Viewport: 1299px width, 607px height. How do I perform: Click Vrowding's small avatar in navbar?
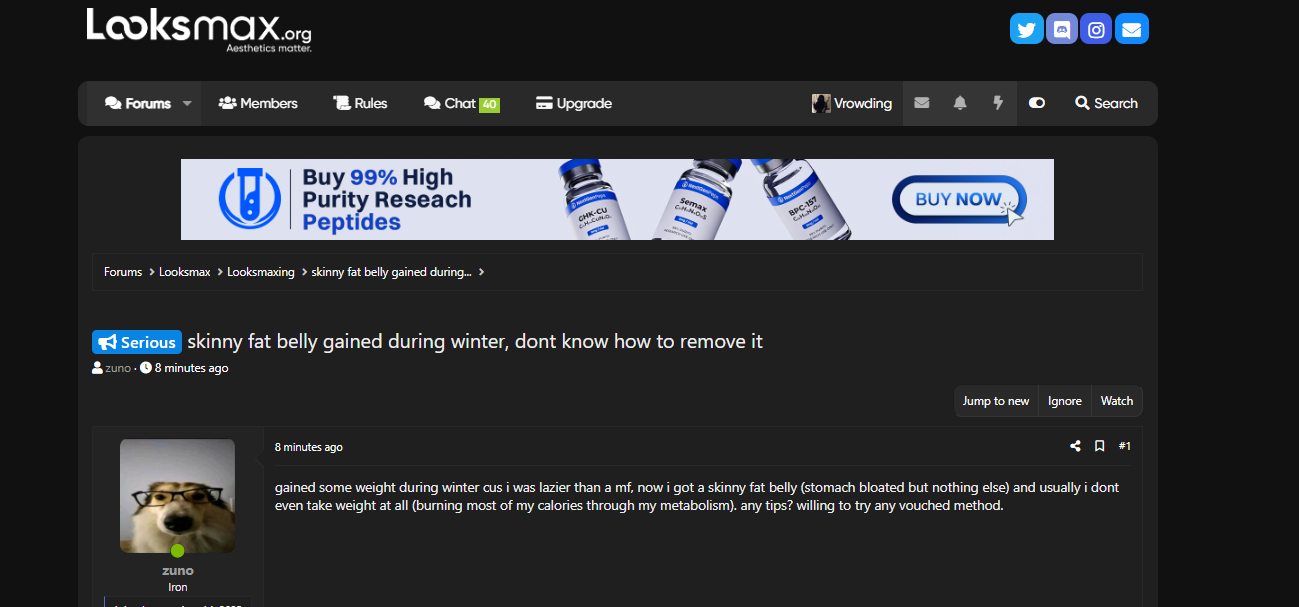coord(821,103)
